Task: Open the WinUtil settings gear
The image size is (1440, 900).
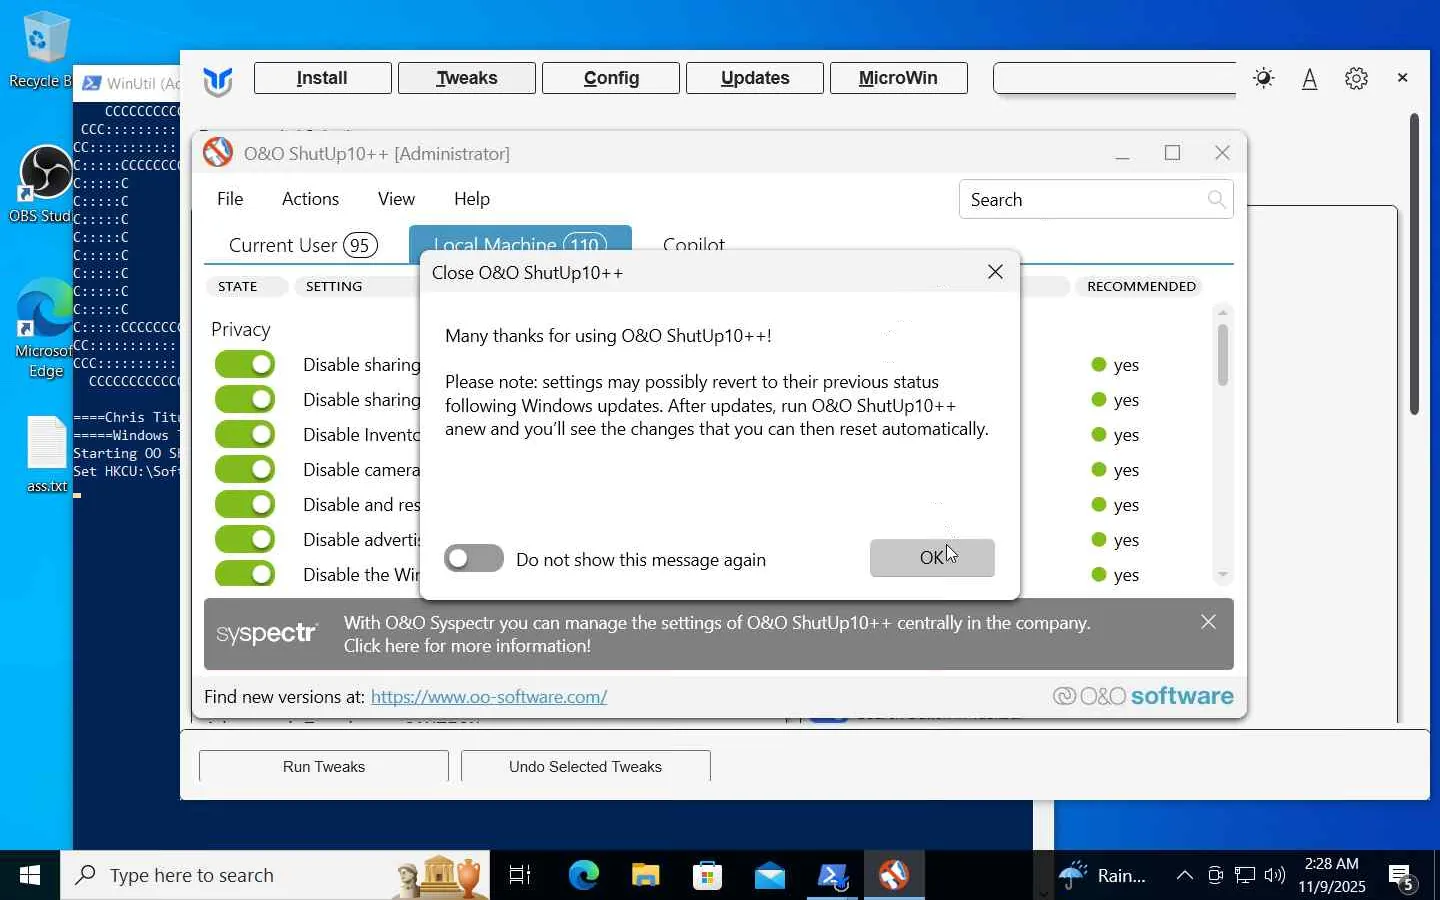Action: coord(1356,78)
